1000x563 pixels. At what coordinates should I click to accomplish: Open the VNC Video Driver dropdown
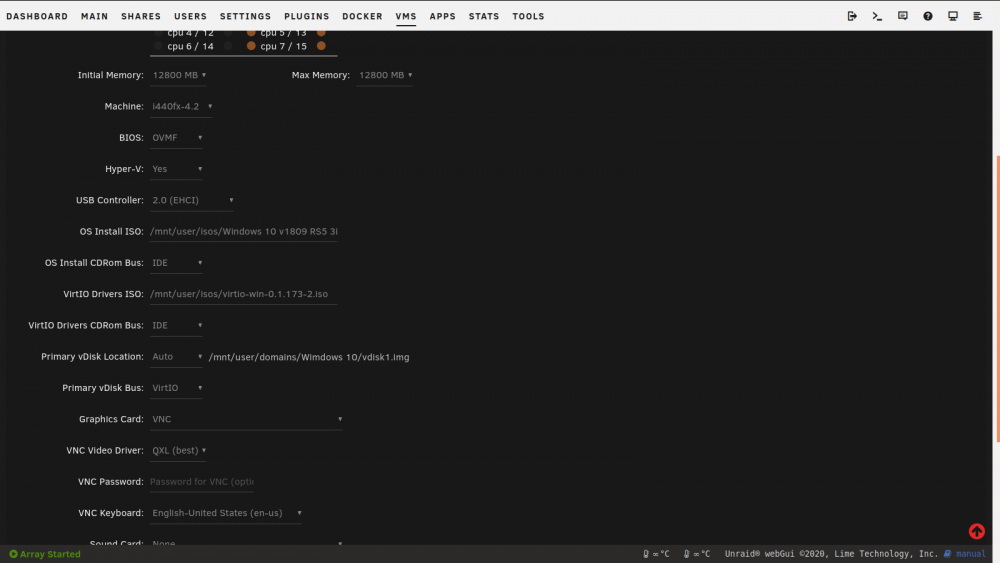(179, 450)
